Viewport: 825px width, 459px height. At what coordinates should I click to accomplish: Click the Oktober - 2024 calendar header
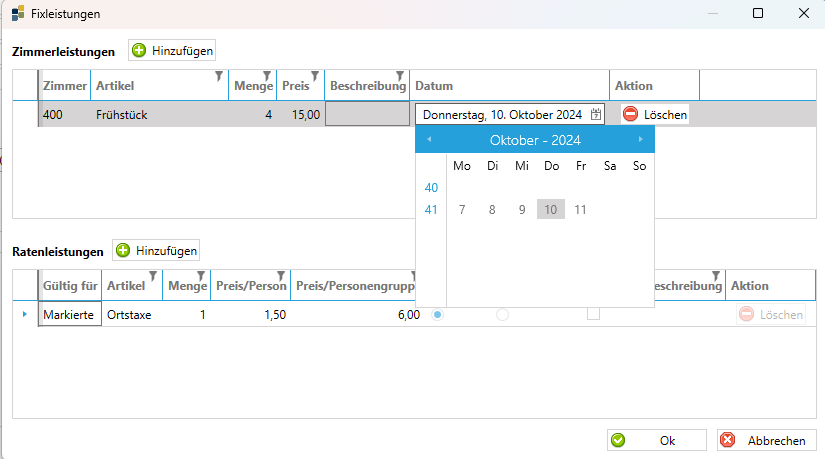[x=535, y=140]
